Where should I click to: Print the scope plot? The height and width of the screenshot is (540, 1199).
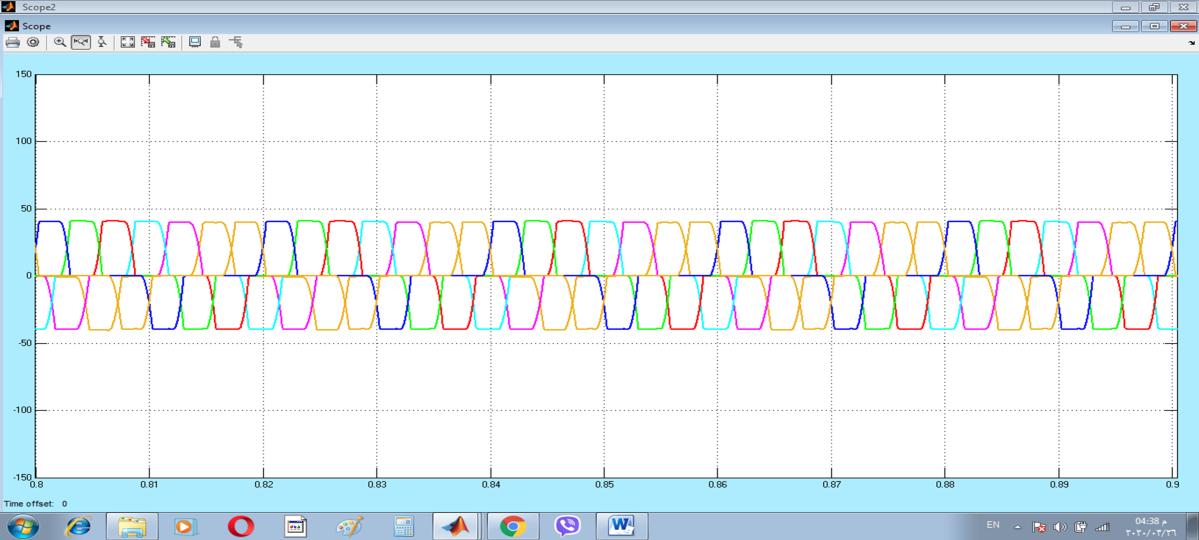click(12, 43)
